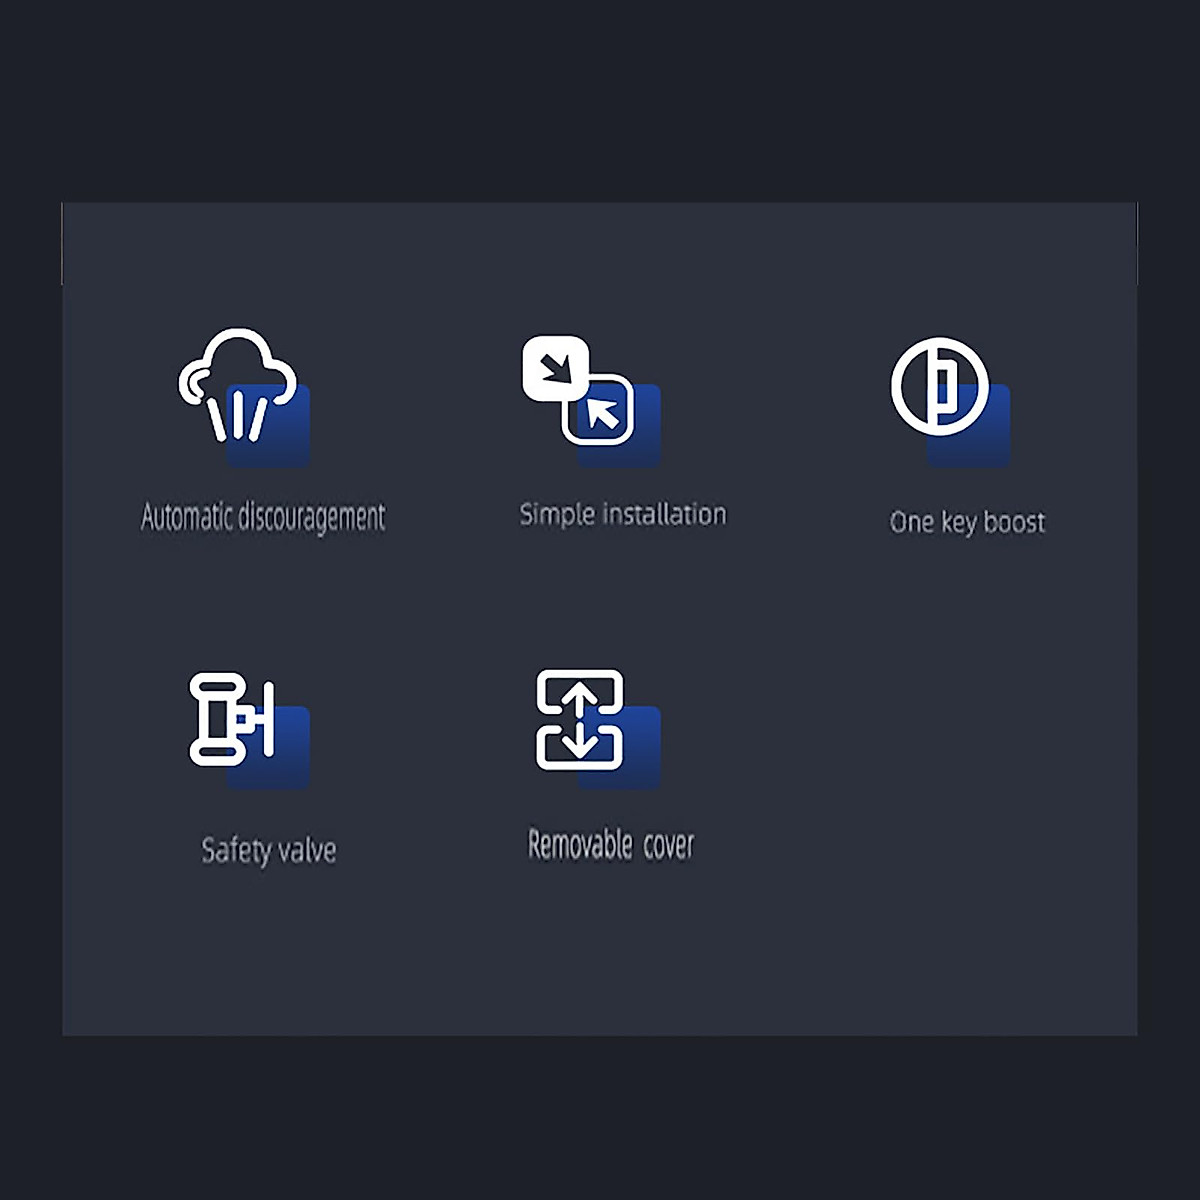
Task: Click the steam lines beneath the cloud icon
Action: (237, 416)
